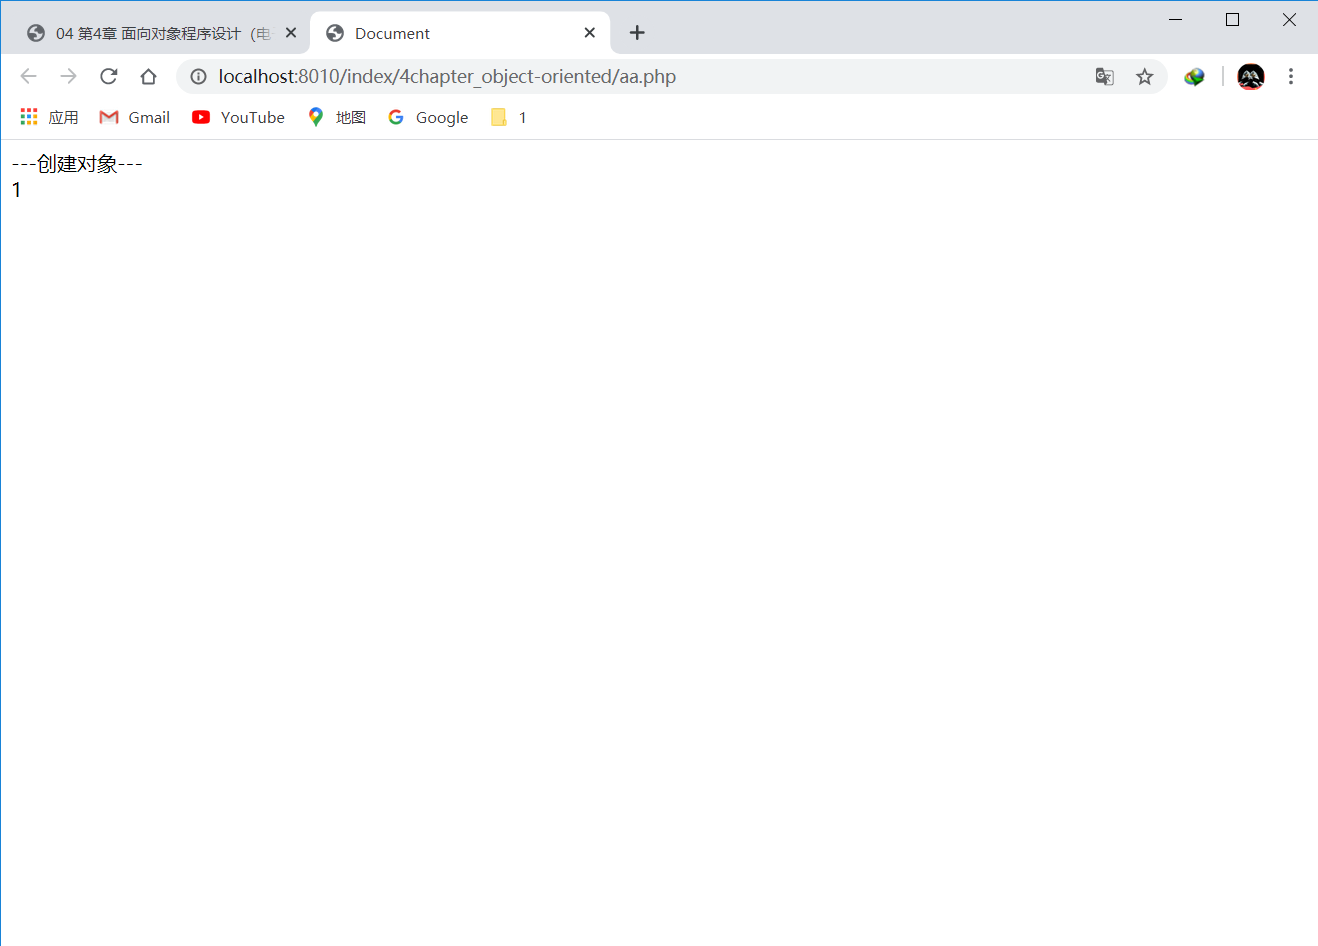The image size is (1318, 946).
Task: Switch to the 04 第4章 tab
Action: tap(150, 32)
